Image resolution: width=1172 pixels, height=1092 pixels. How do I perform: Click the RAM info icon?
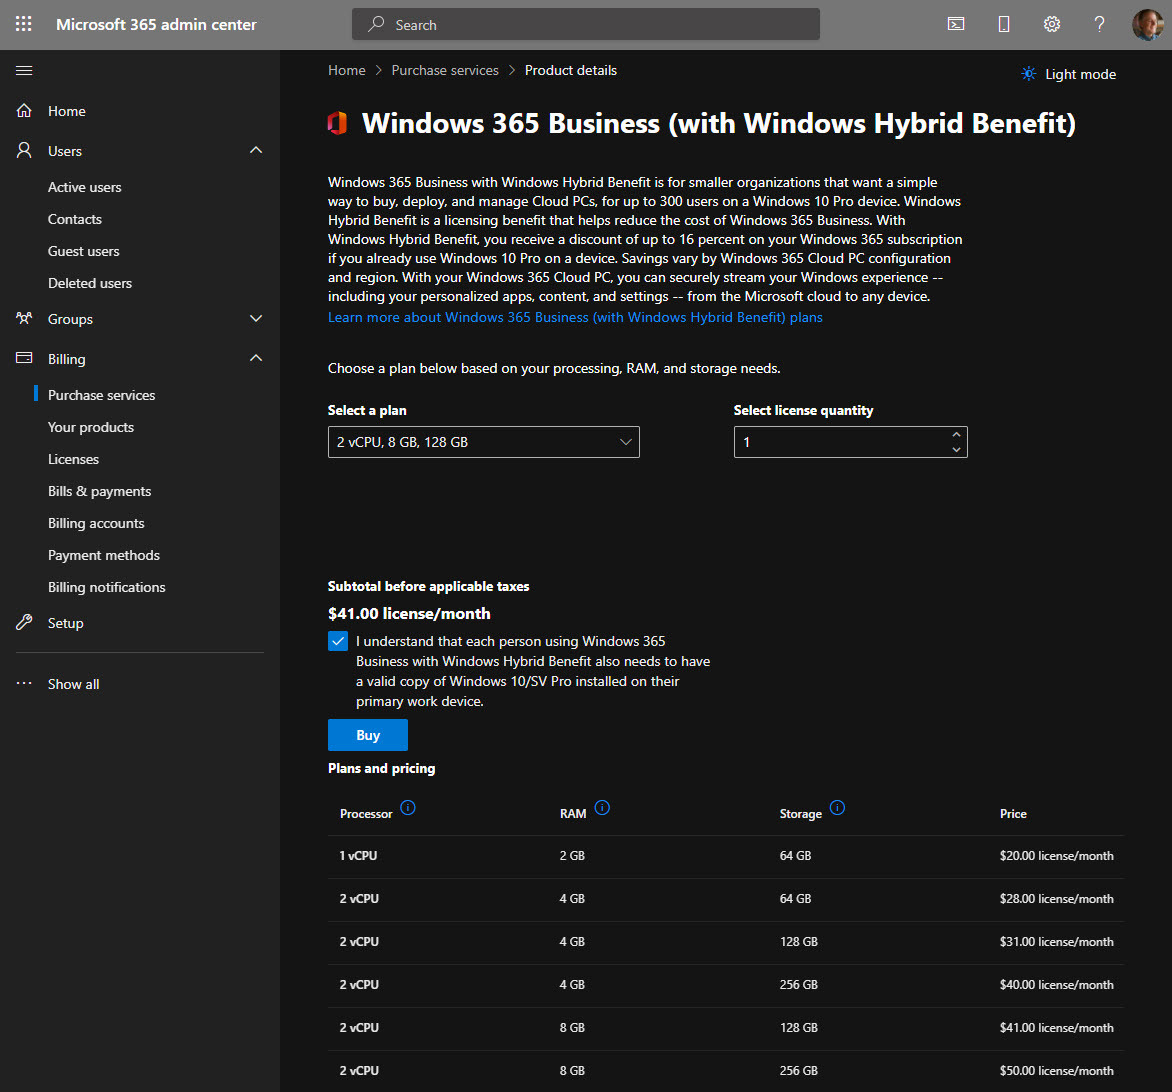coord(602,808)
